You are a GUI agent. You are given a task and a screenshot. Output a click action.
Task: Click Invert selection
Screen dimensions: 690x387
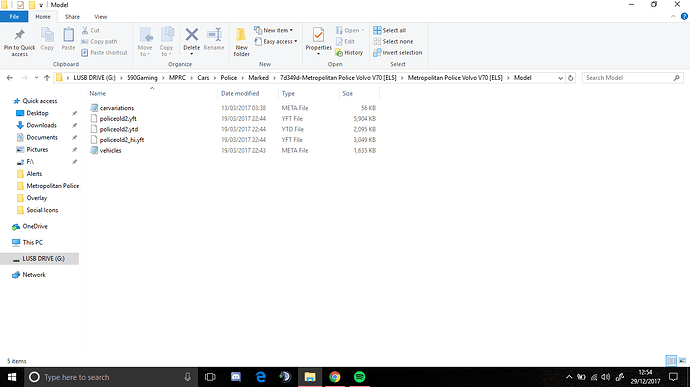click(398, 52)
